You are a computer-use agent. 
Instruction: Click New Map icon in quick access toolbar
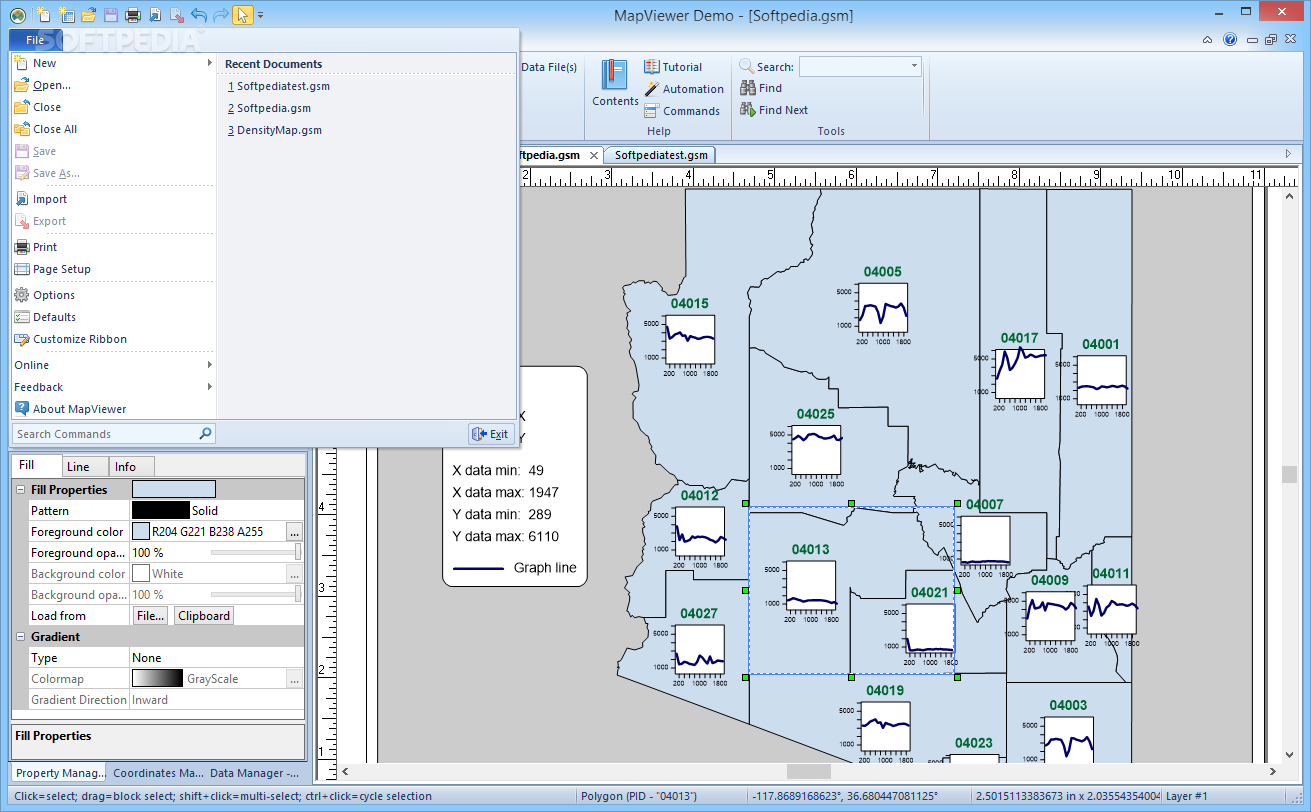[43, 14]
